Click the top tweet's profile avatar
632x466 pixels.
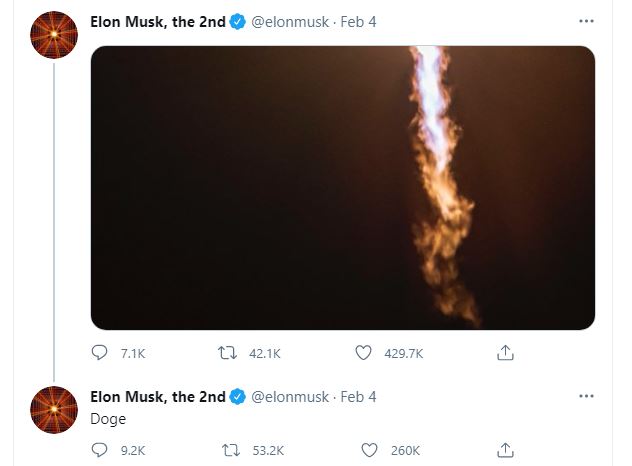[x=54, y=35]
